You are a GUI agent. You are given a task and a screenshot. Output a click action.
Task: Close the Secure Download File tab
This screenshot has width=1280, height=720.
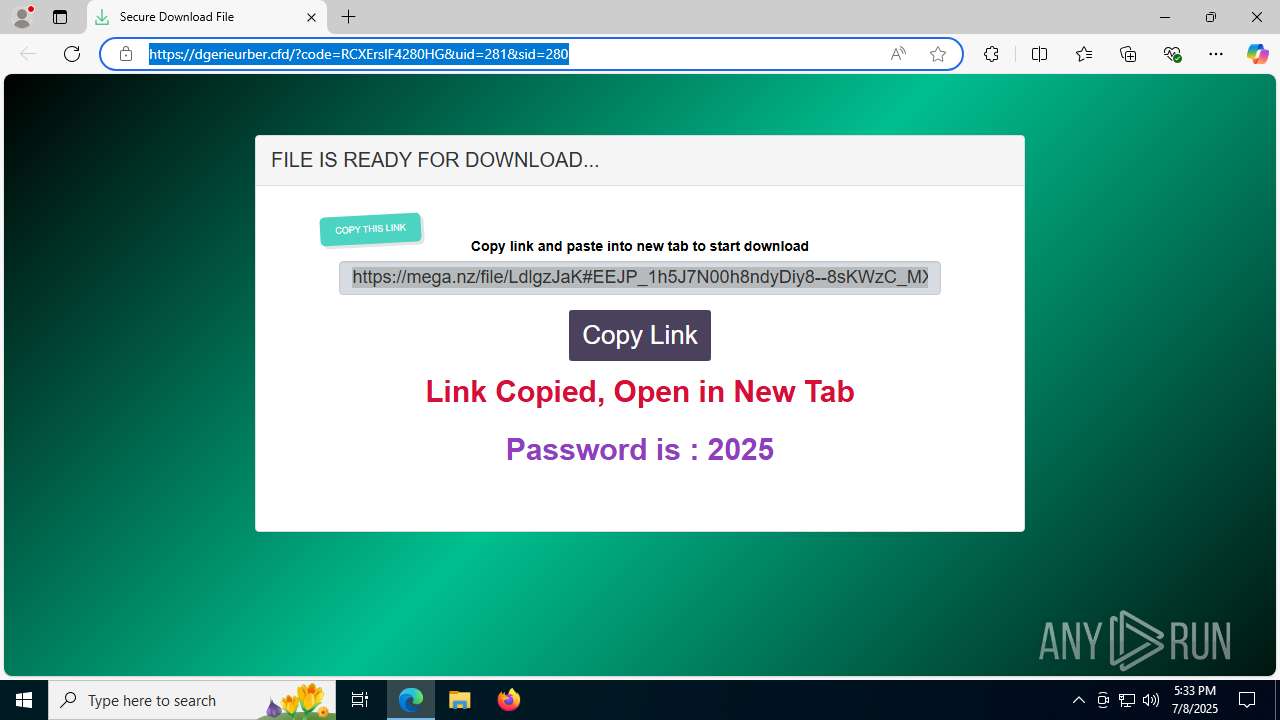[311, 17]
